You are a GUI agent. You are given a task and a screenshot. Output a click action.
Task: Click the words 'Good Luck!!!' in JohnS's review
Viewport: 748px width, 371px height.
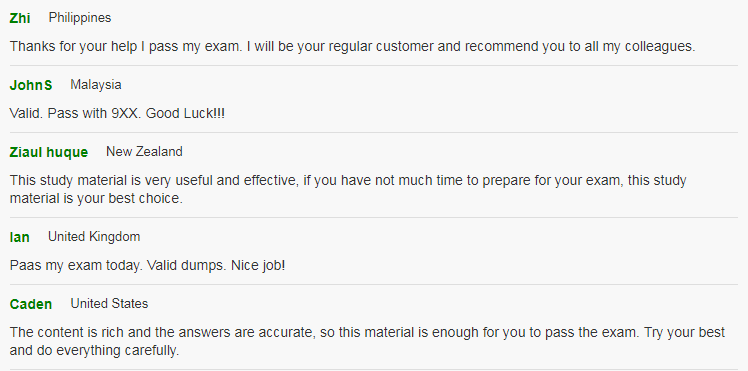coord(186,113)
